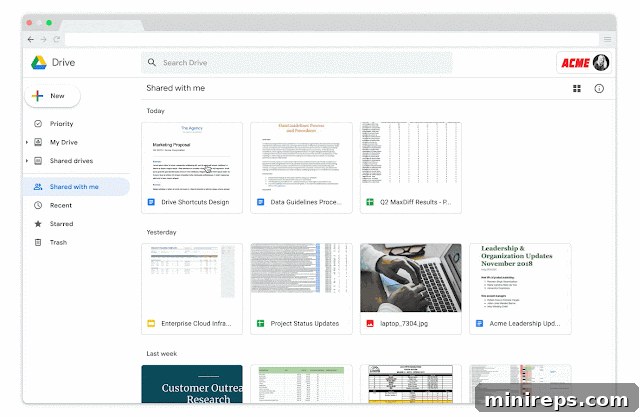Switch to grid view icon
This screenshot has height=417, width=640.
point(577,89)
